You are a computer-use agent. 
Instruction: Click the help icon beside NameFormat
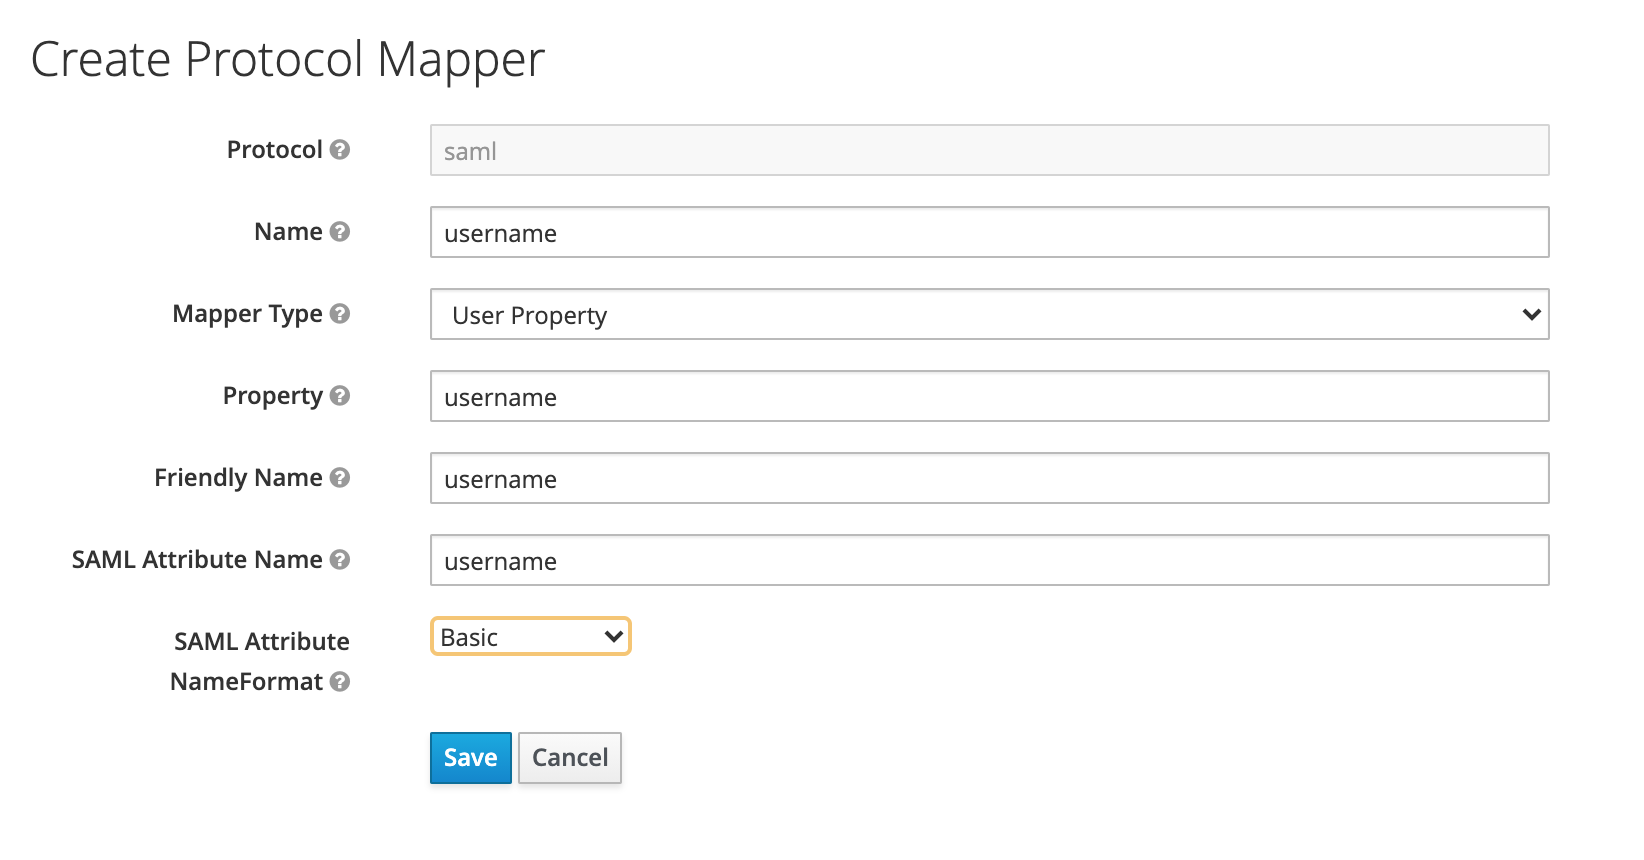[340, 682]
